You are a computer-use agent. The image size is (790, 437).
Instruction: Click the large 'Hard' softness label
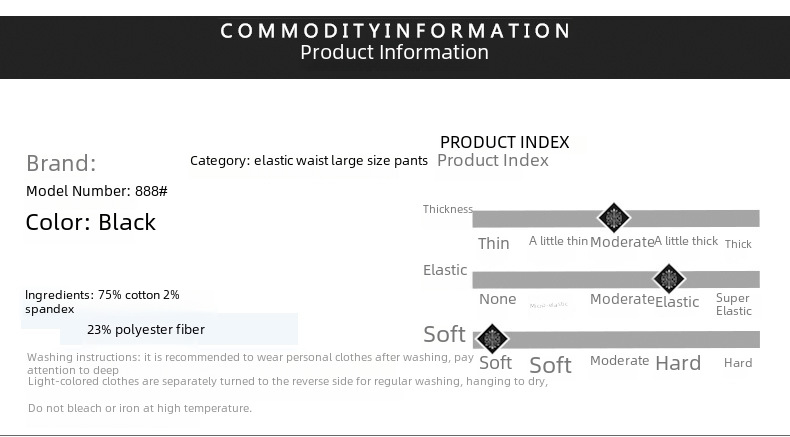[x=678, y=363]
